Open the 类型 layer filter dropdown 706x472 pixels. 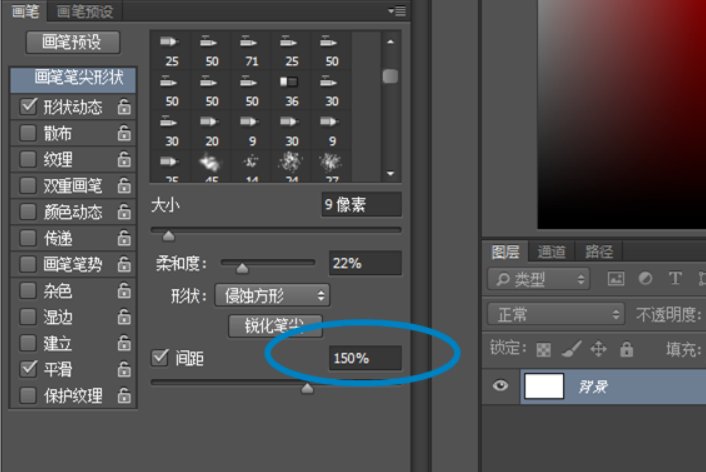coord(539,279)
